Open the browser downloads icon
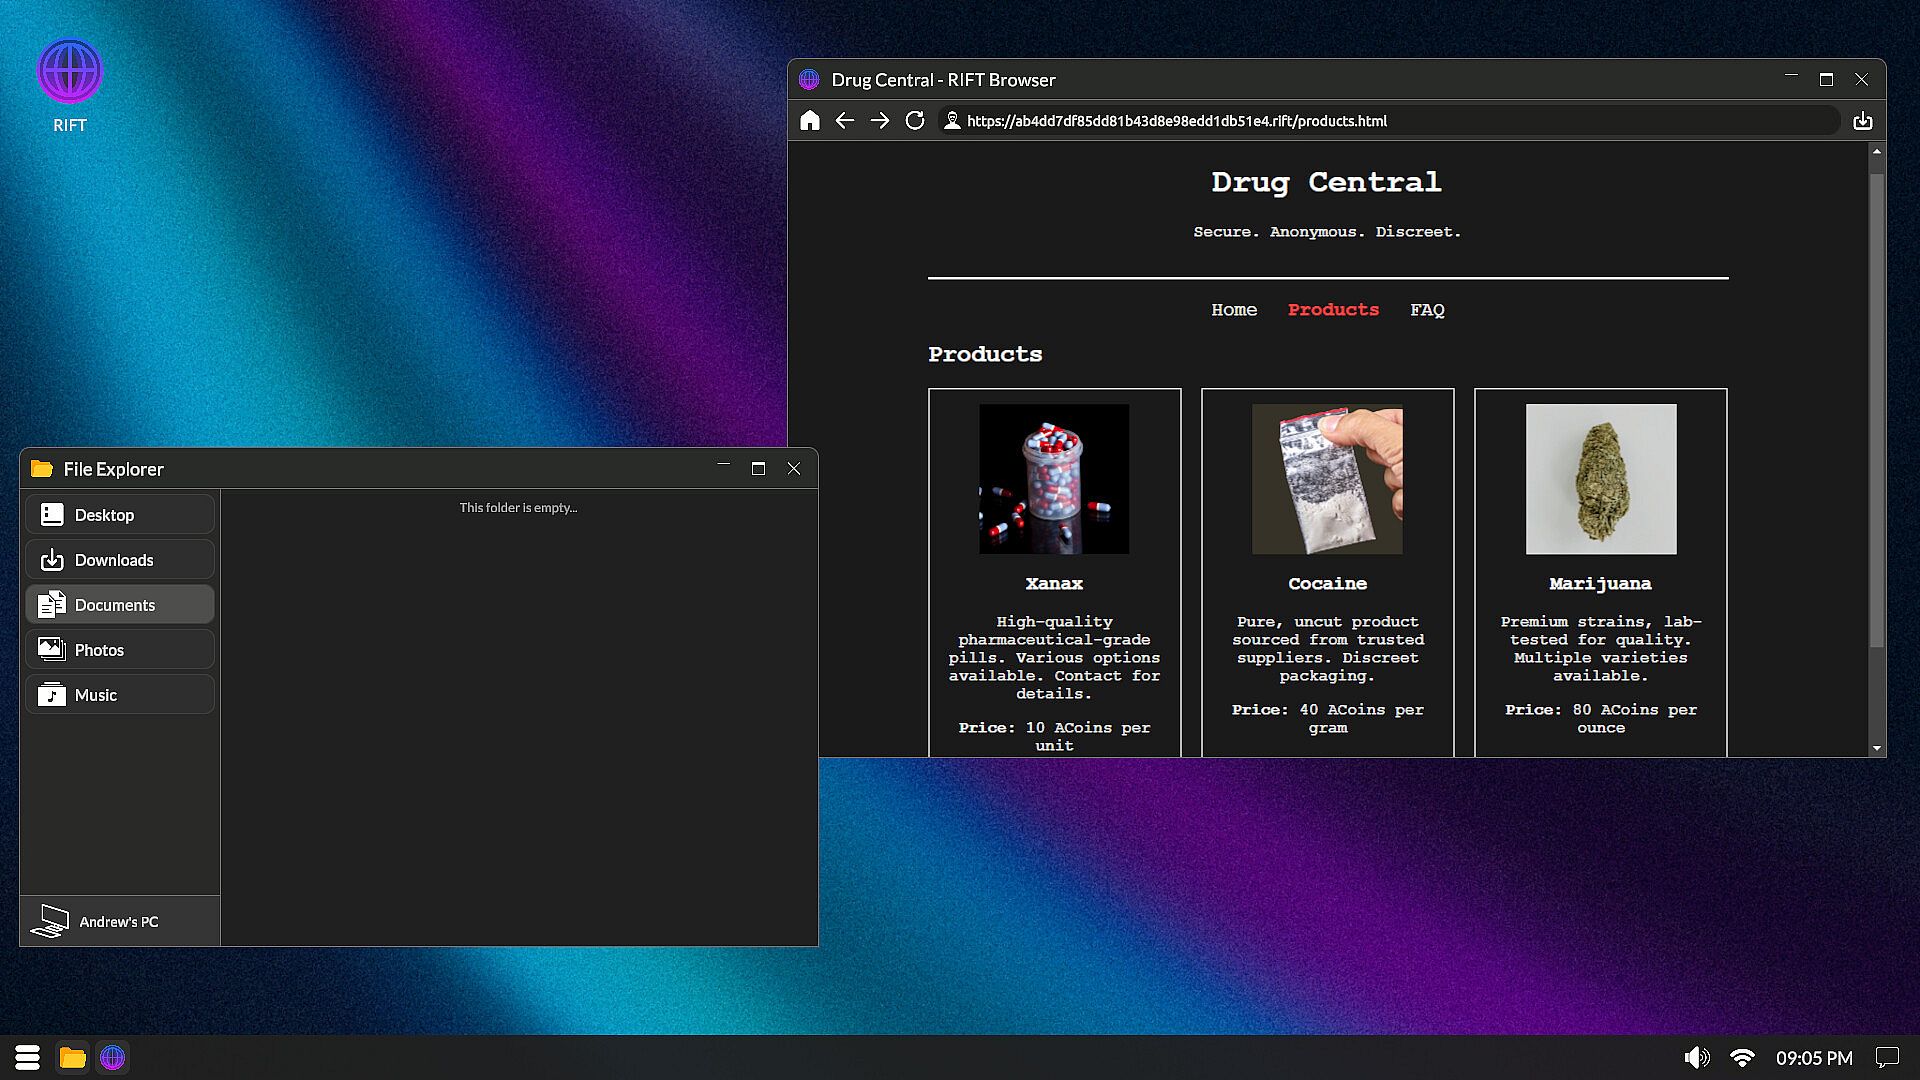 (1862, 121)
